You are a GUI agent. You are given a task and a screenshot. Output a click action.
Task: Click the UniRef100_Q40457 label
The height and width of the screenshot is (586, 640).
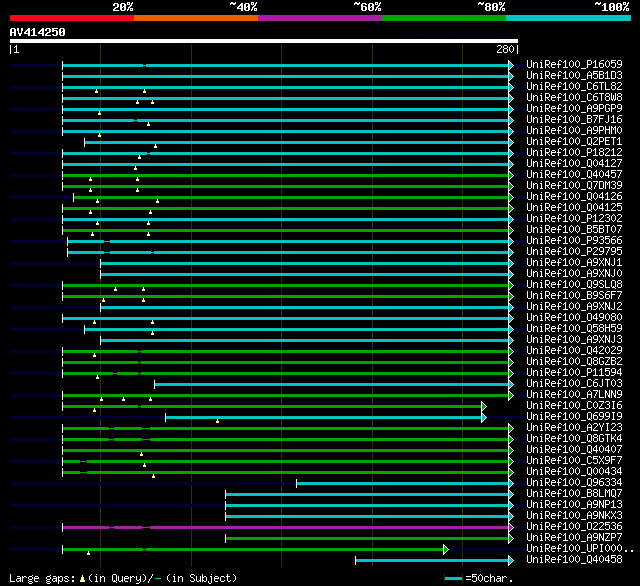coord(574,175)
